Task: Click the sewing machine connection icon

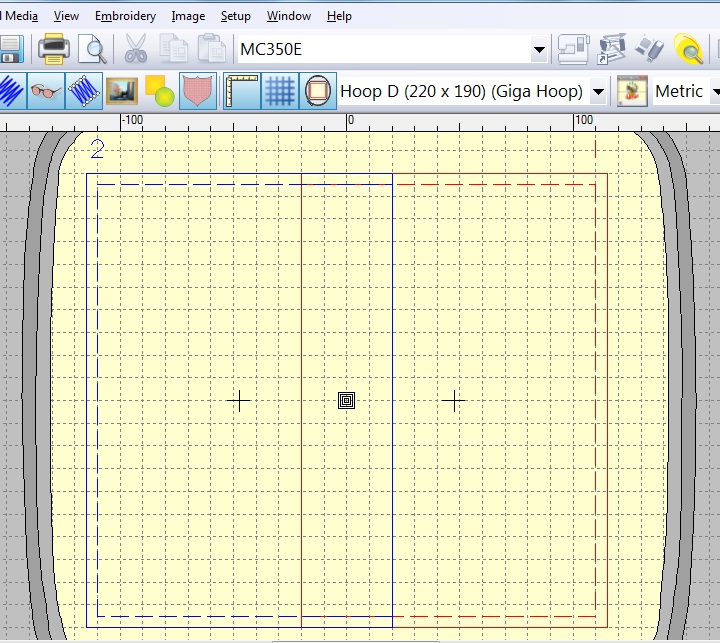Action: [x=574, y=49]
